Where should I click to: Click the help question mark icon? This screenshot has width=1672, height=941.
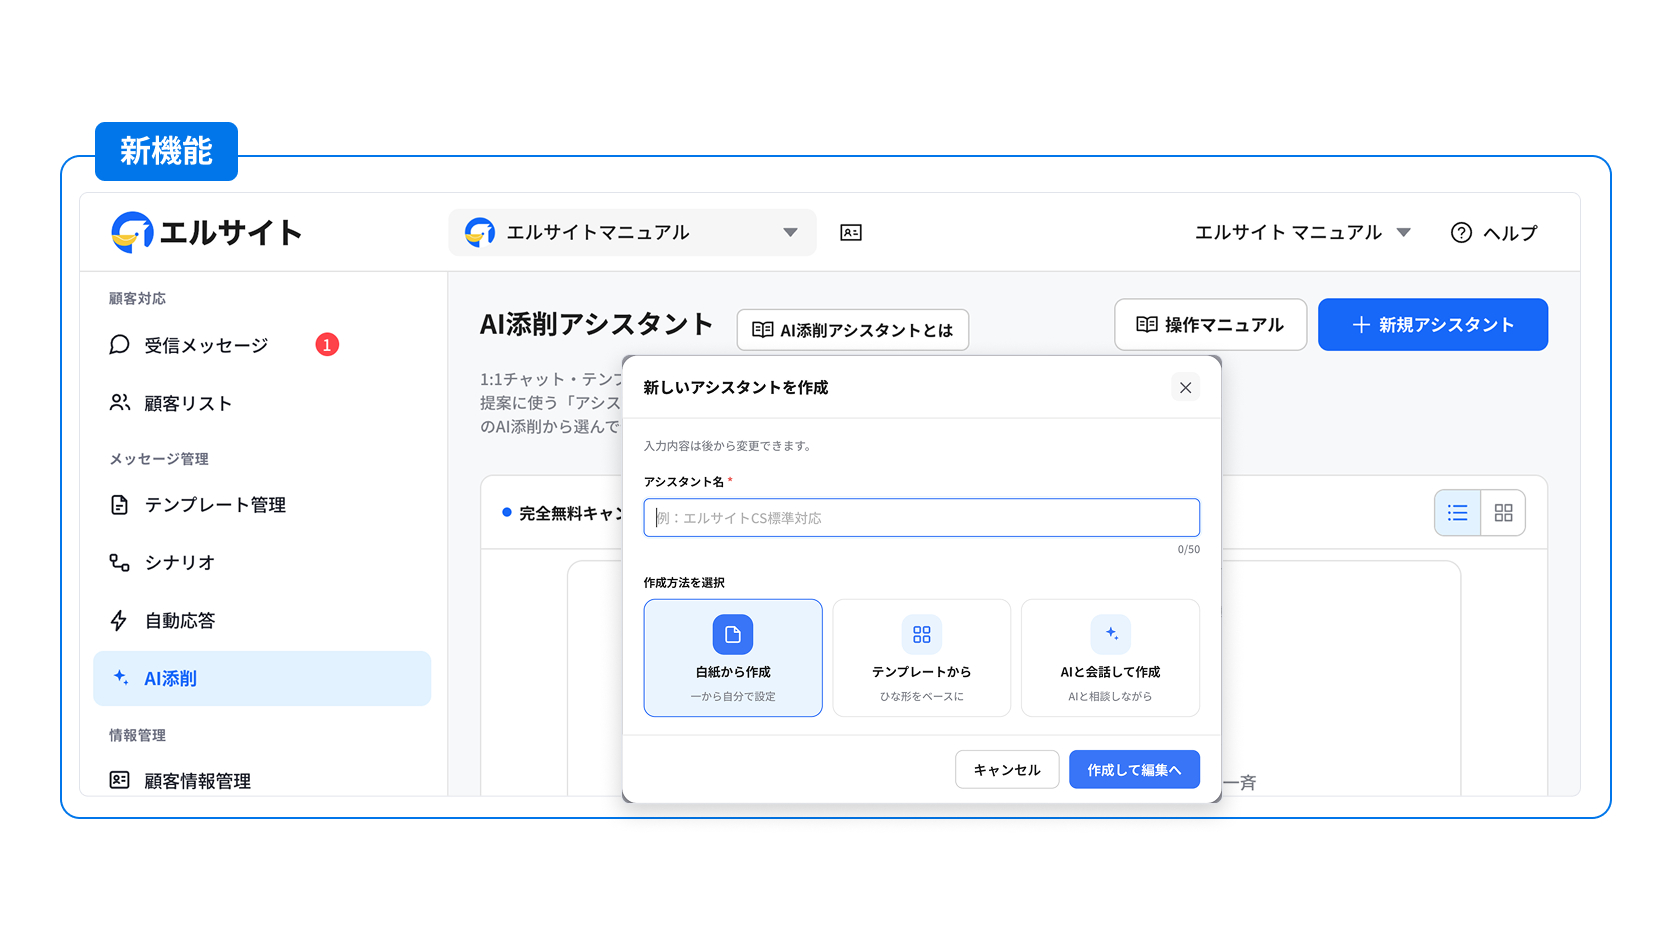pos(1461,233)
